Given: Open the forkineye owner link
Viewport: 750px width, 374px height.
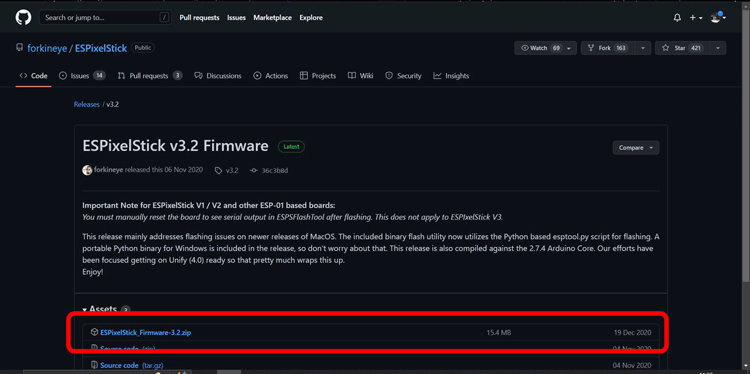Looking at the screenshot, I should click(x=47, y=48).
